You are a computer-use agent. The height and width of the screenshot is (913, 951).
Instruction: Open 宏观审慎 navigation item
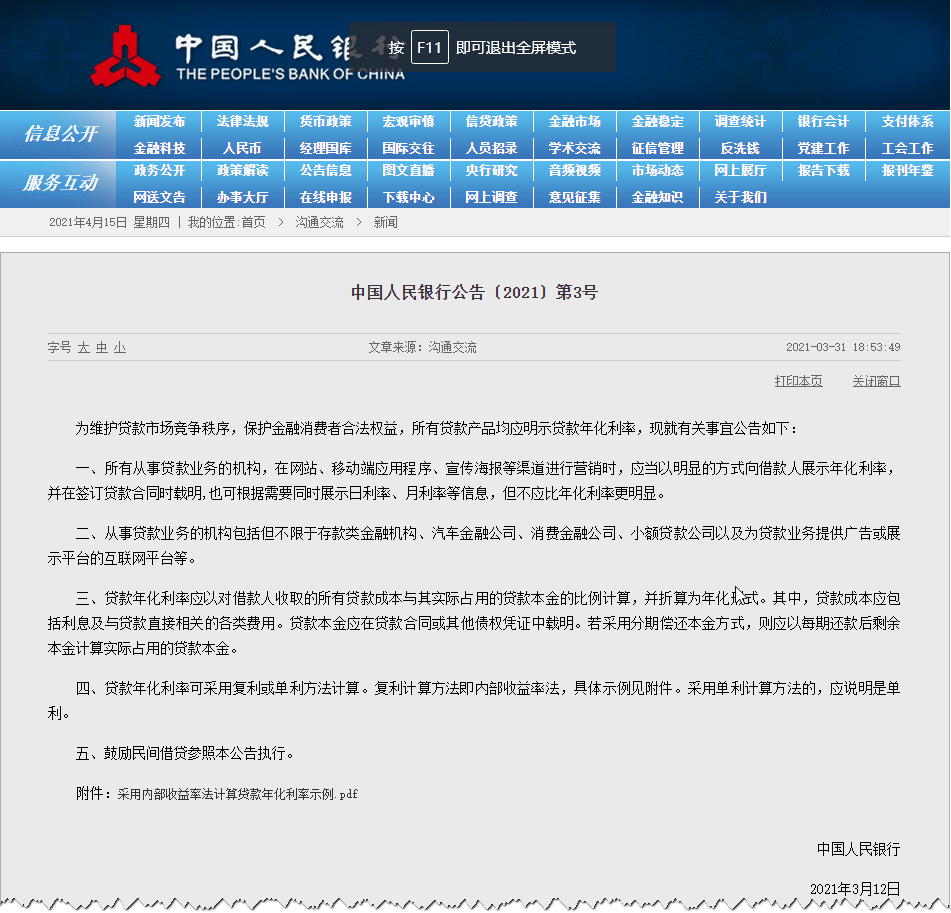click(409, 121)
